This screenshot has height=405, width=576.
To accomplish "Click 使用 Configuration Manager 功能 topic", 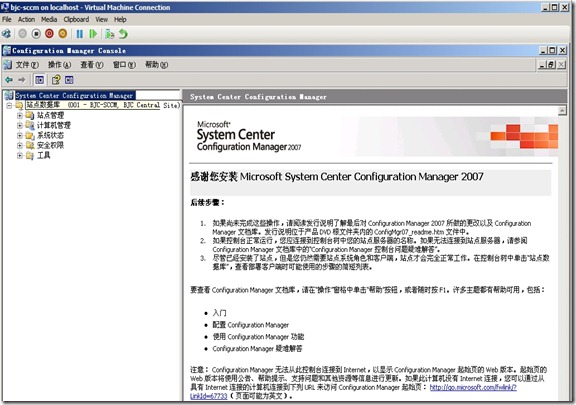I will click(258, 337).
